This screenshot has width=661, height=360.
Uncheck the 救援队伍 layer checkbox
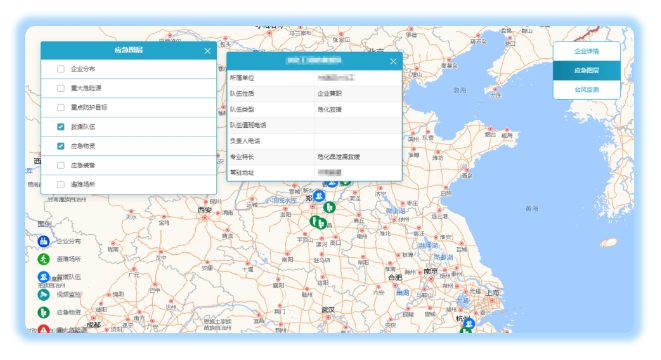(61, 126)
